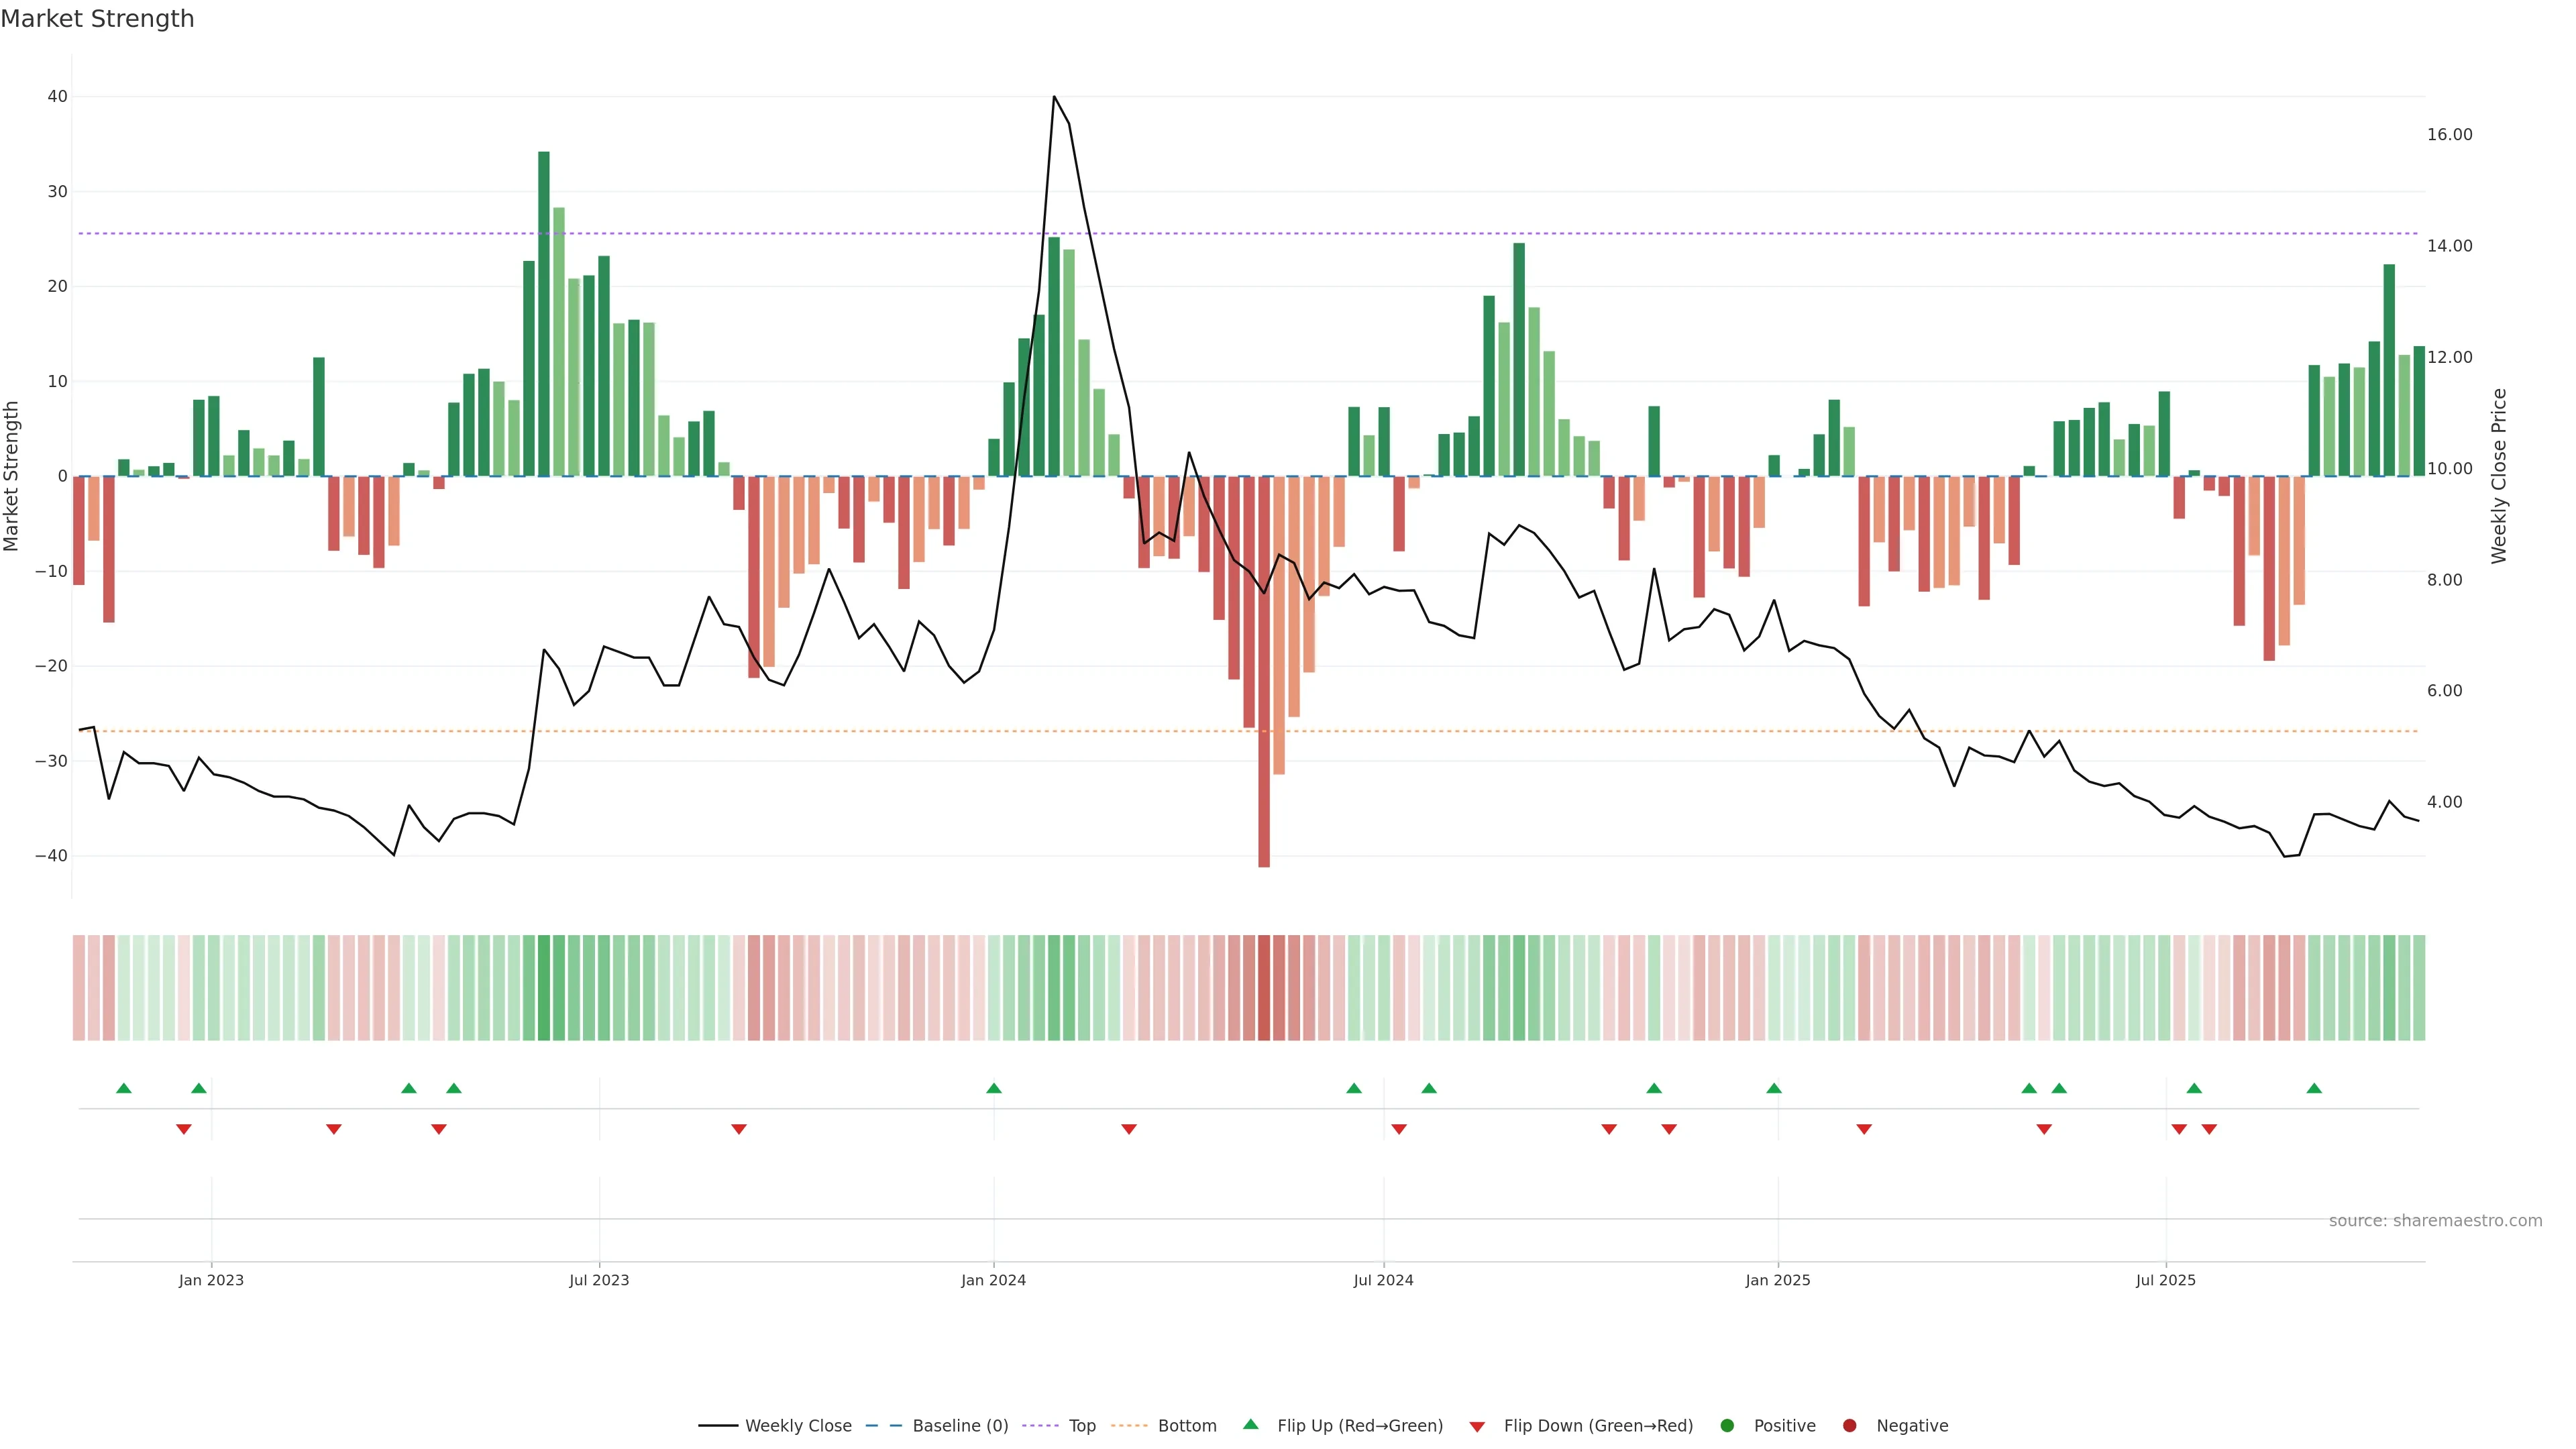Click the 'Jan 2024' x-axis label
Image resolution: width=2576 pixels, height=1449 pixels.
993,1280
